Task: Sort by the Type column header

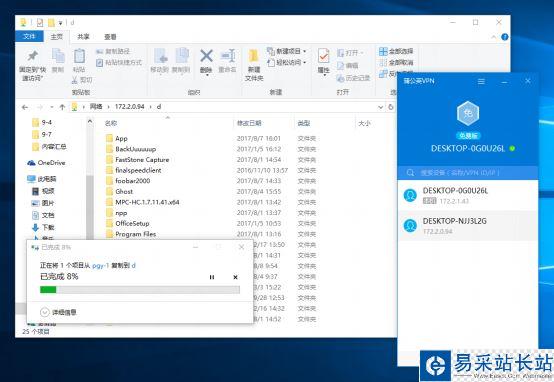Action: tap(303, 123)
